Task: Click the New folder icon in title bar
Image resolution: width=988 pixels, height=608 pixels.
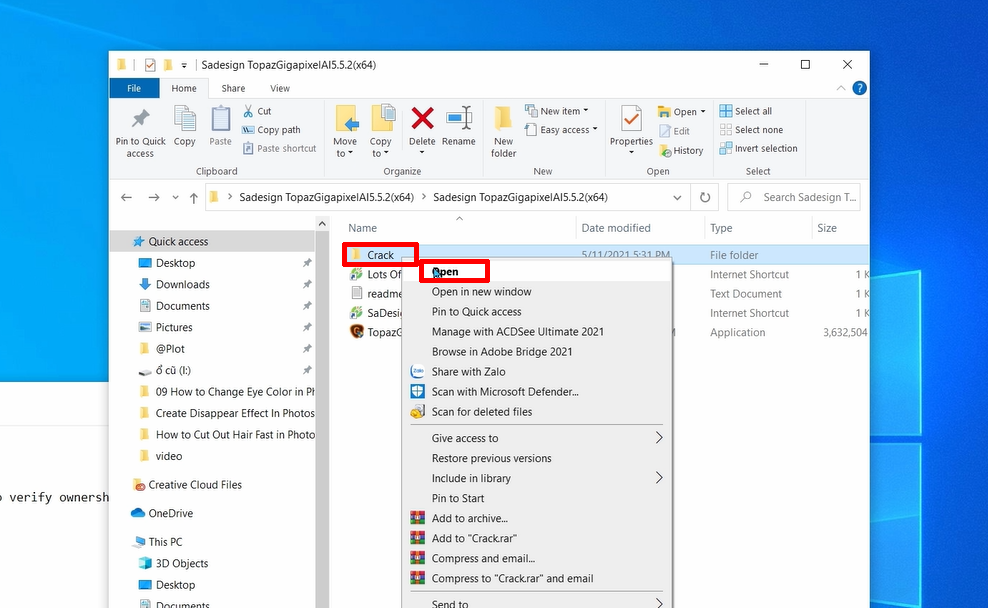Action: [x=168, y=65]
